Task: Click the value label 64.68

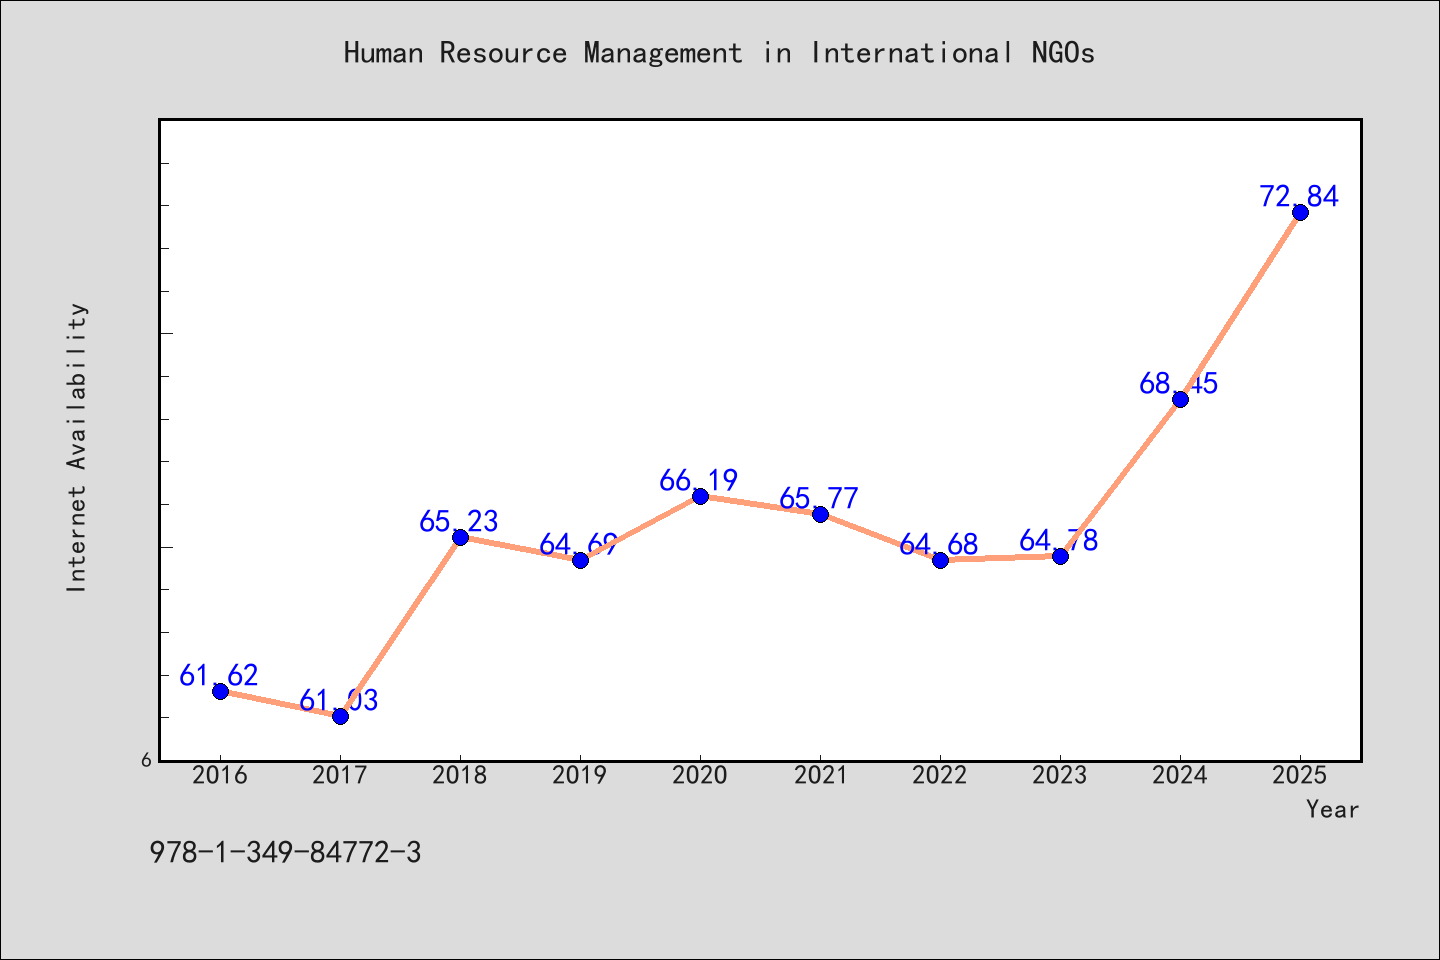Action: point(939,544)
